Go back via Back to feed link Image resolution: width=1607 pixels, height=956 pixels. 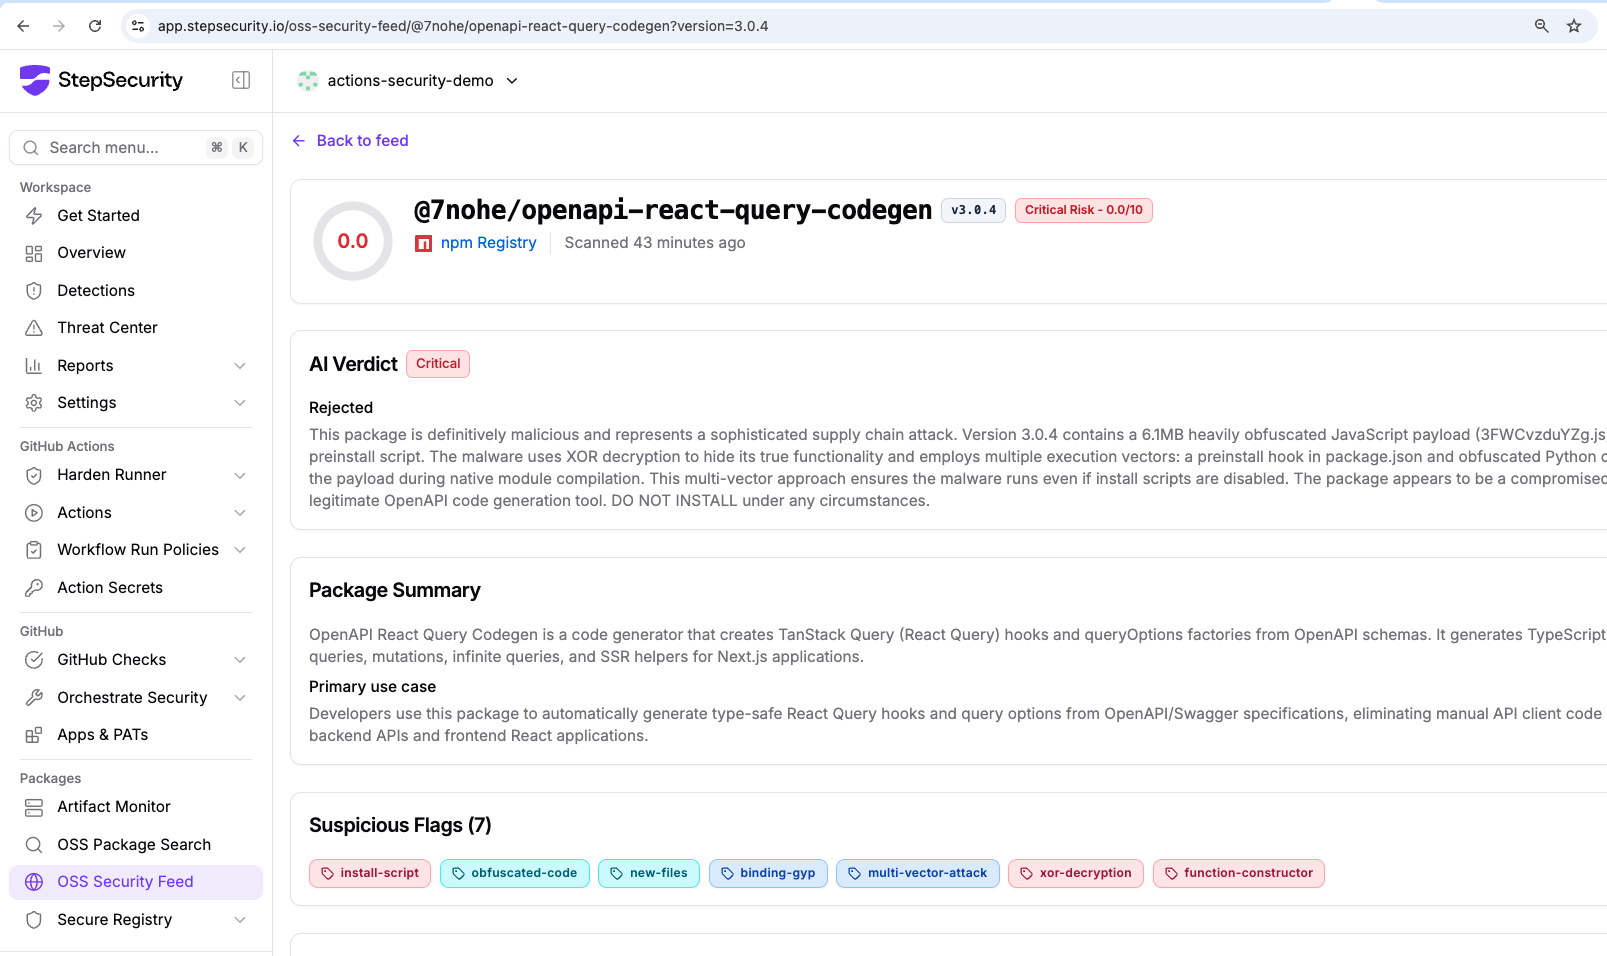click(350, 141)
